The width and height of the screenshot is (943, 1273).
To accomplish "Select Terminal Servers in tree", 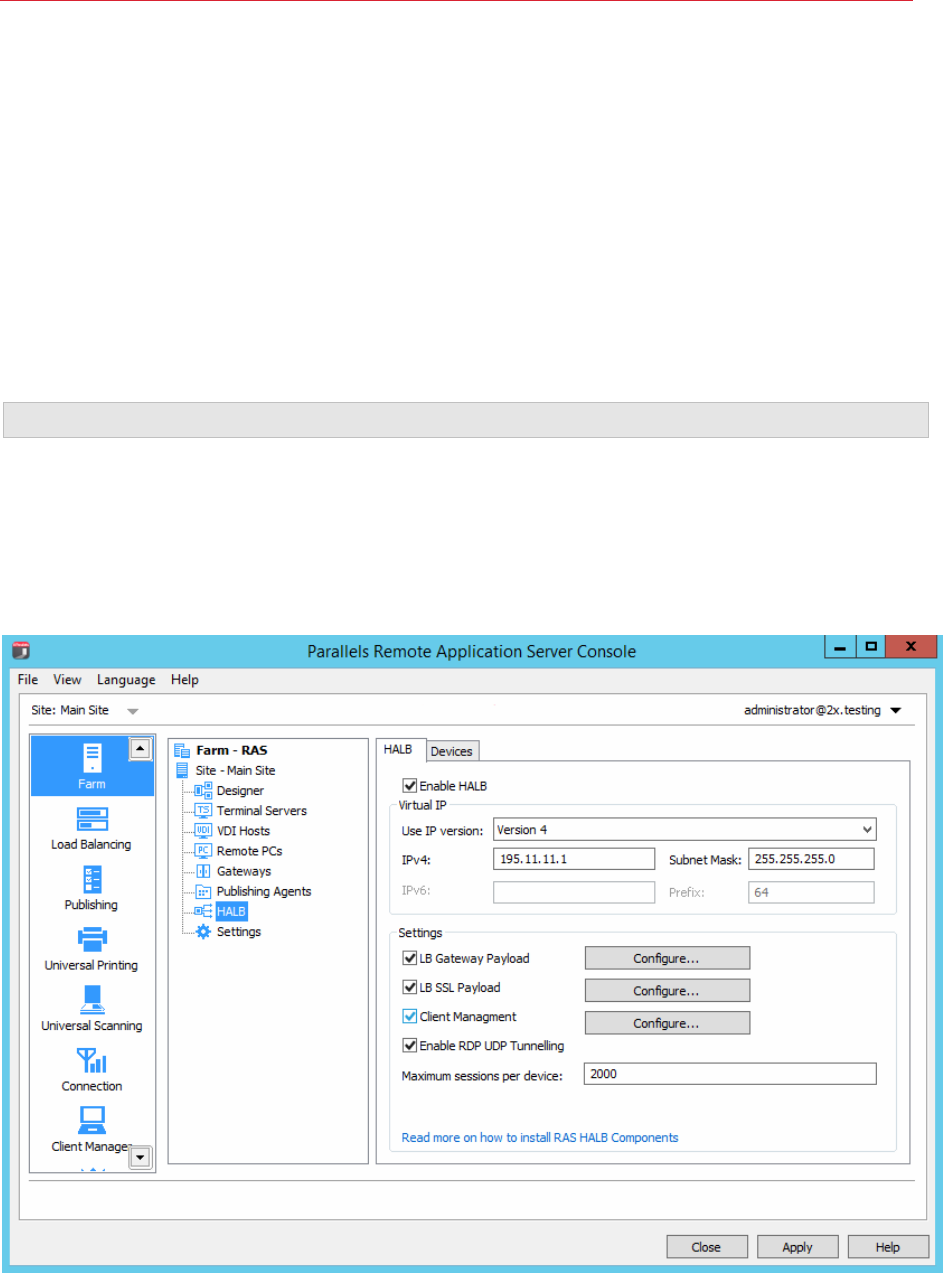I will 262,811.
